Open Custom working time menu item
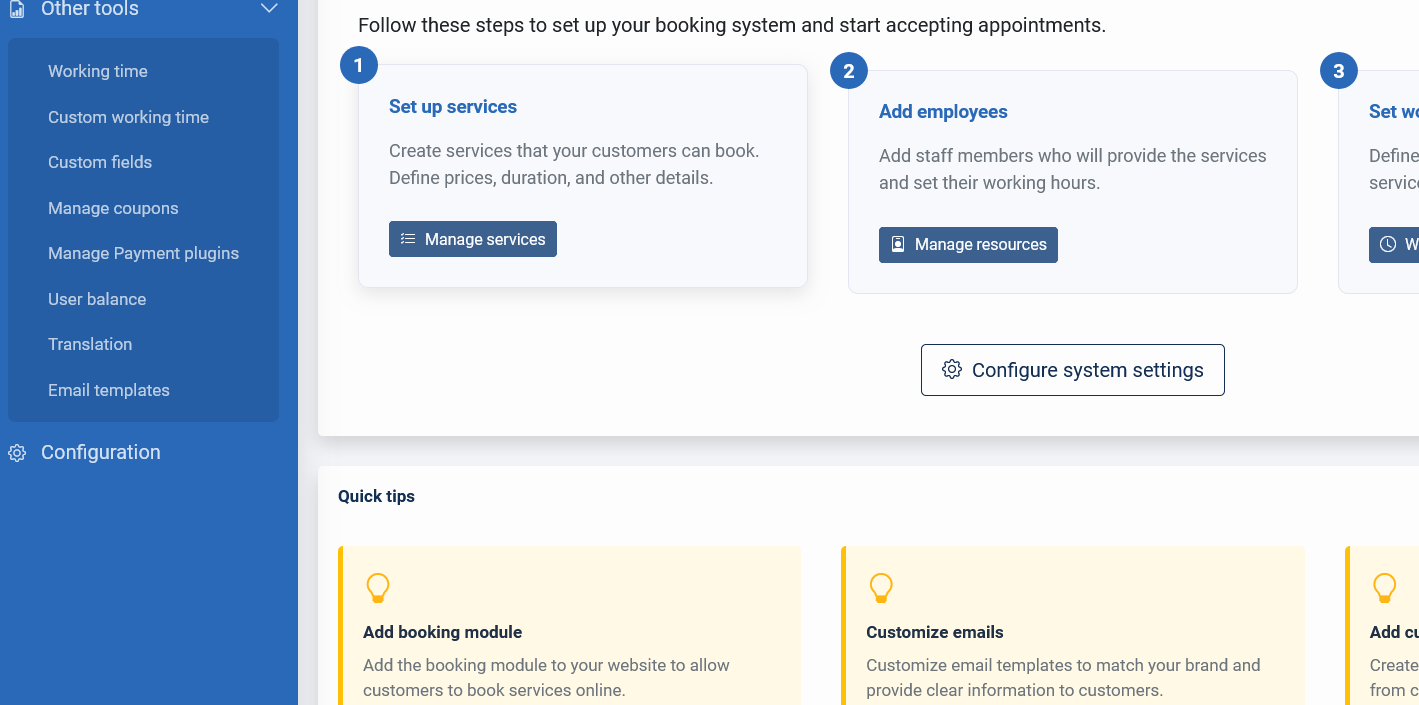The height and width of the screenshot is (705, 1419). tap(128, 117)
